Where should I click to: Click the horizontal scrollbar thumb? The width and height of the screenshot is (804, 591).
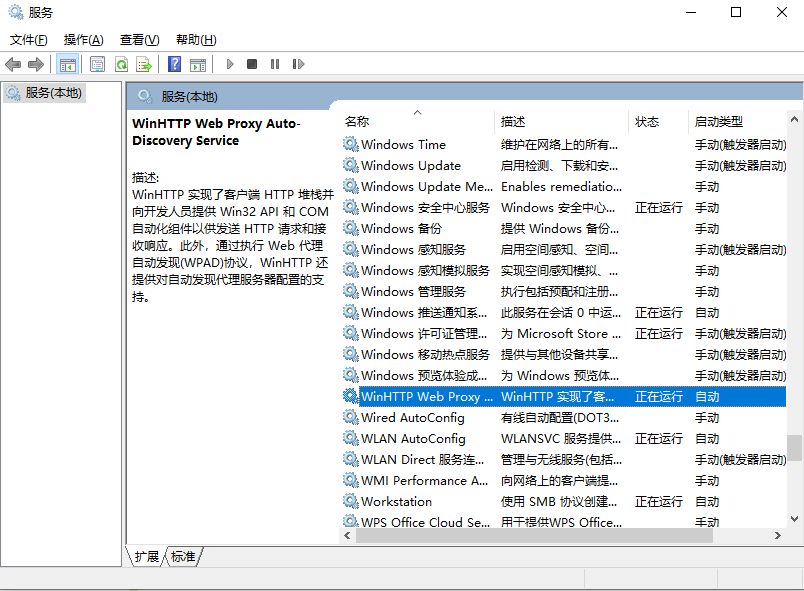pyautogui.click(x=534, y=536)
